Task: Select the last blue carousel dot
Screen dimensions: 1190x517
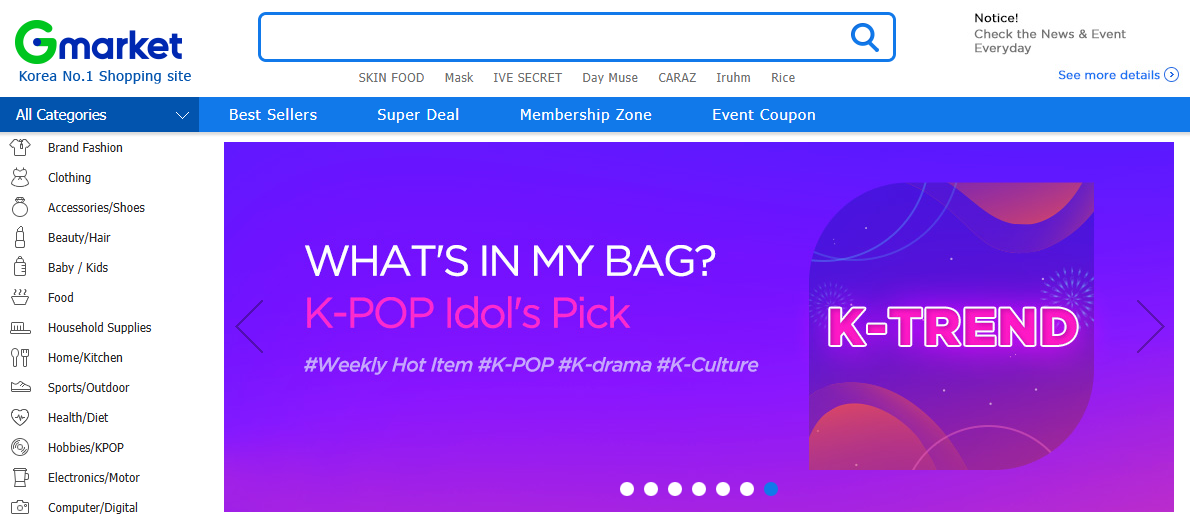Action: point(770,489)
